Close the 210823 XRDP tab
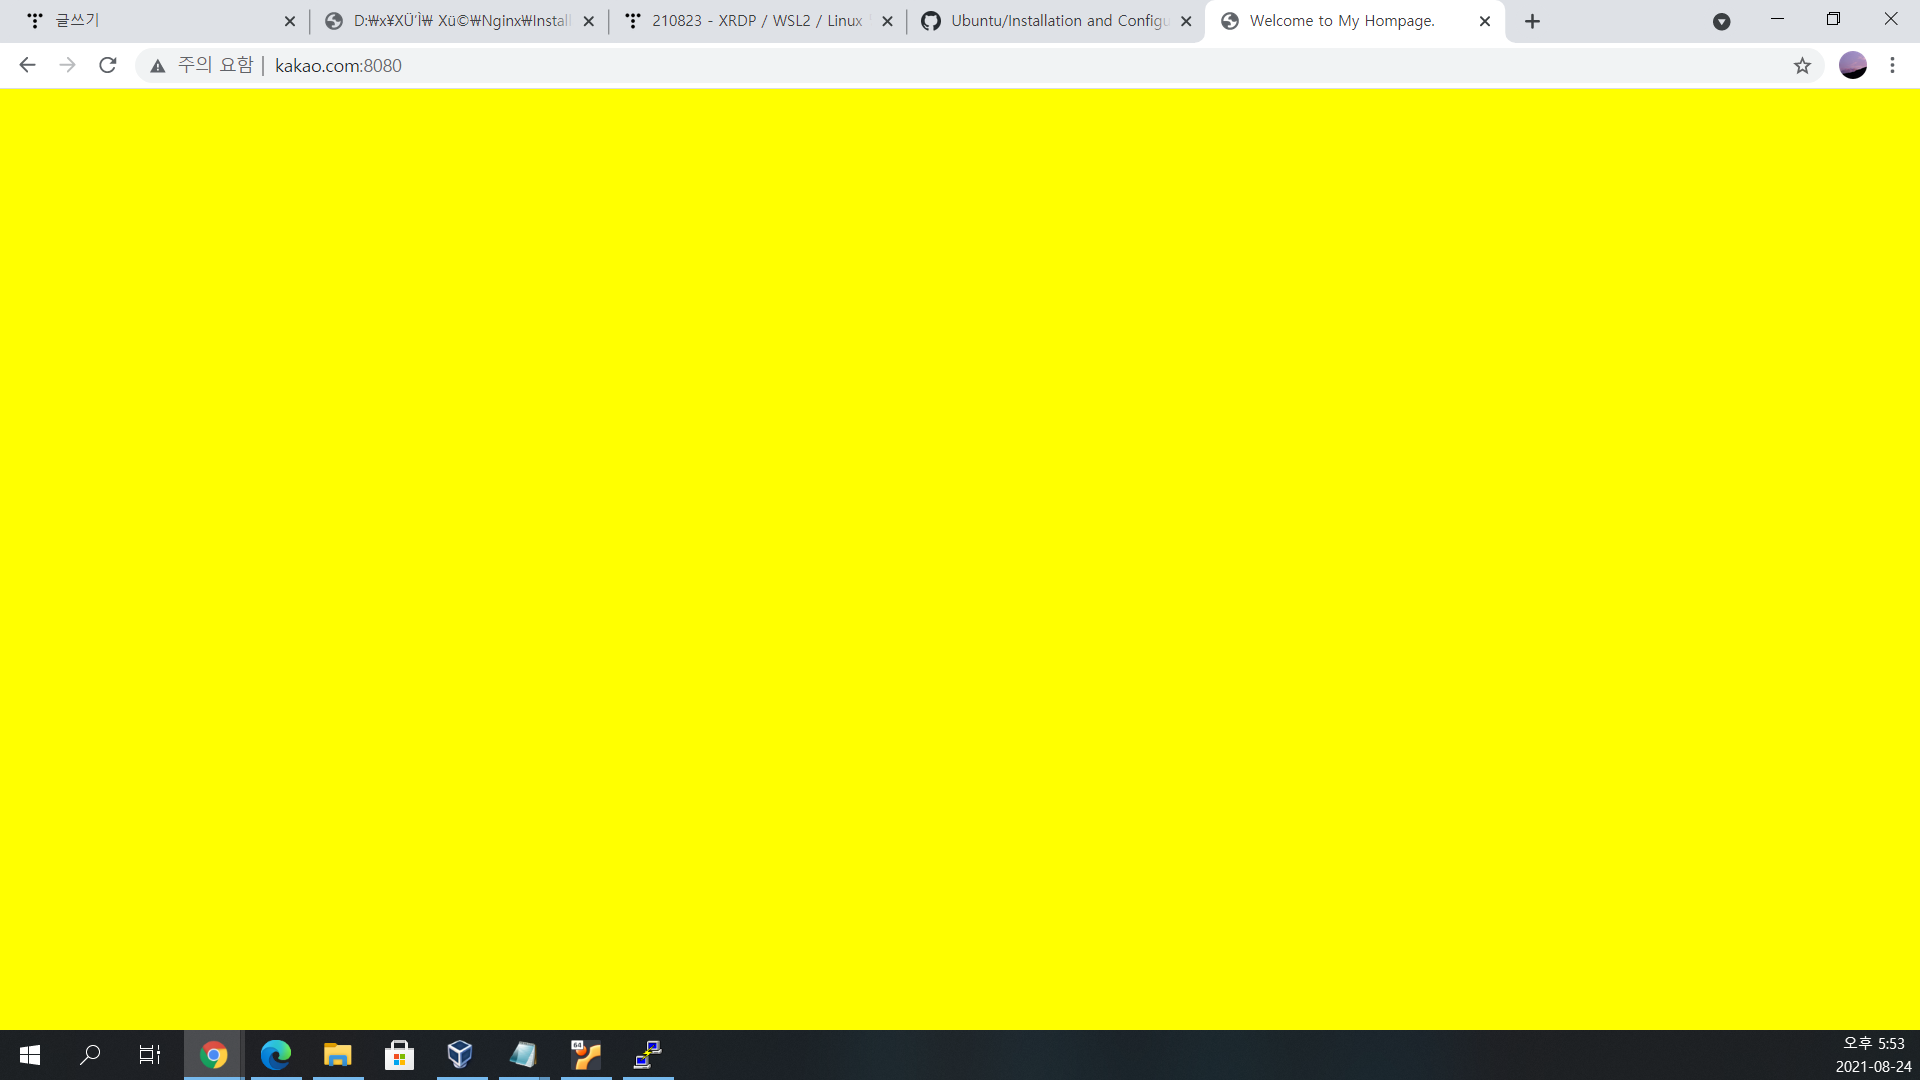This screenshot has height=1080, width=1920. tap(887, 21)
